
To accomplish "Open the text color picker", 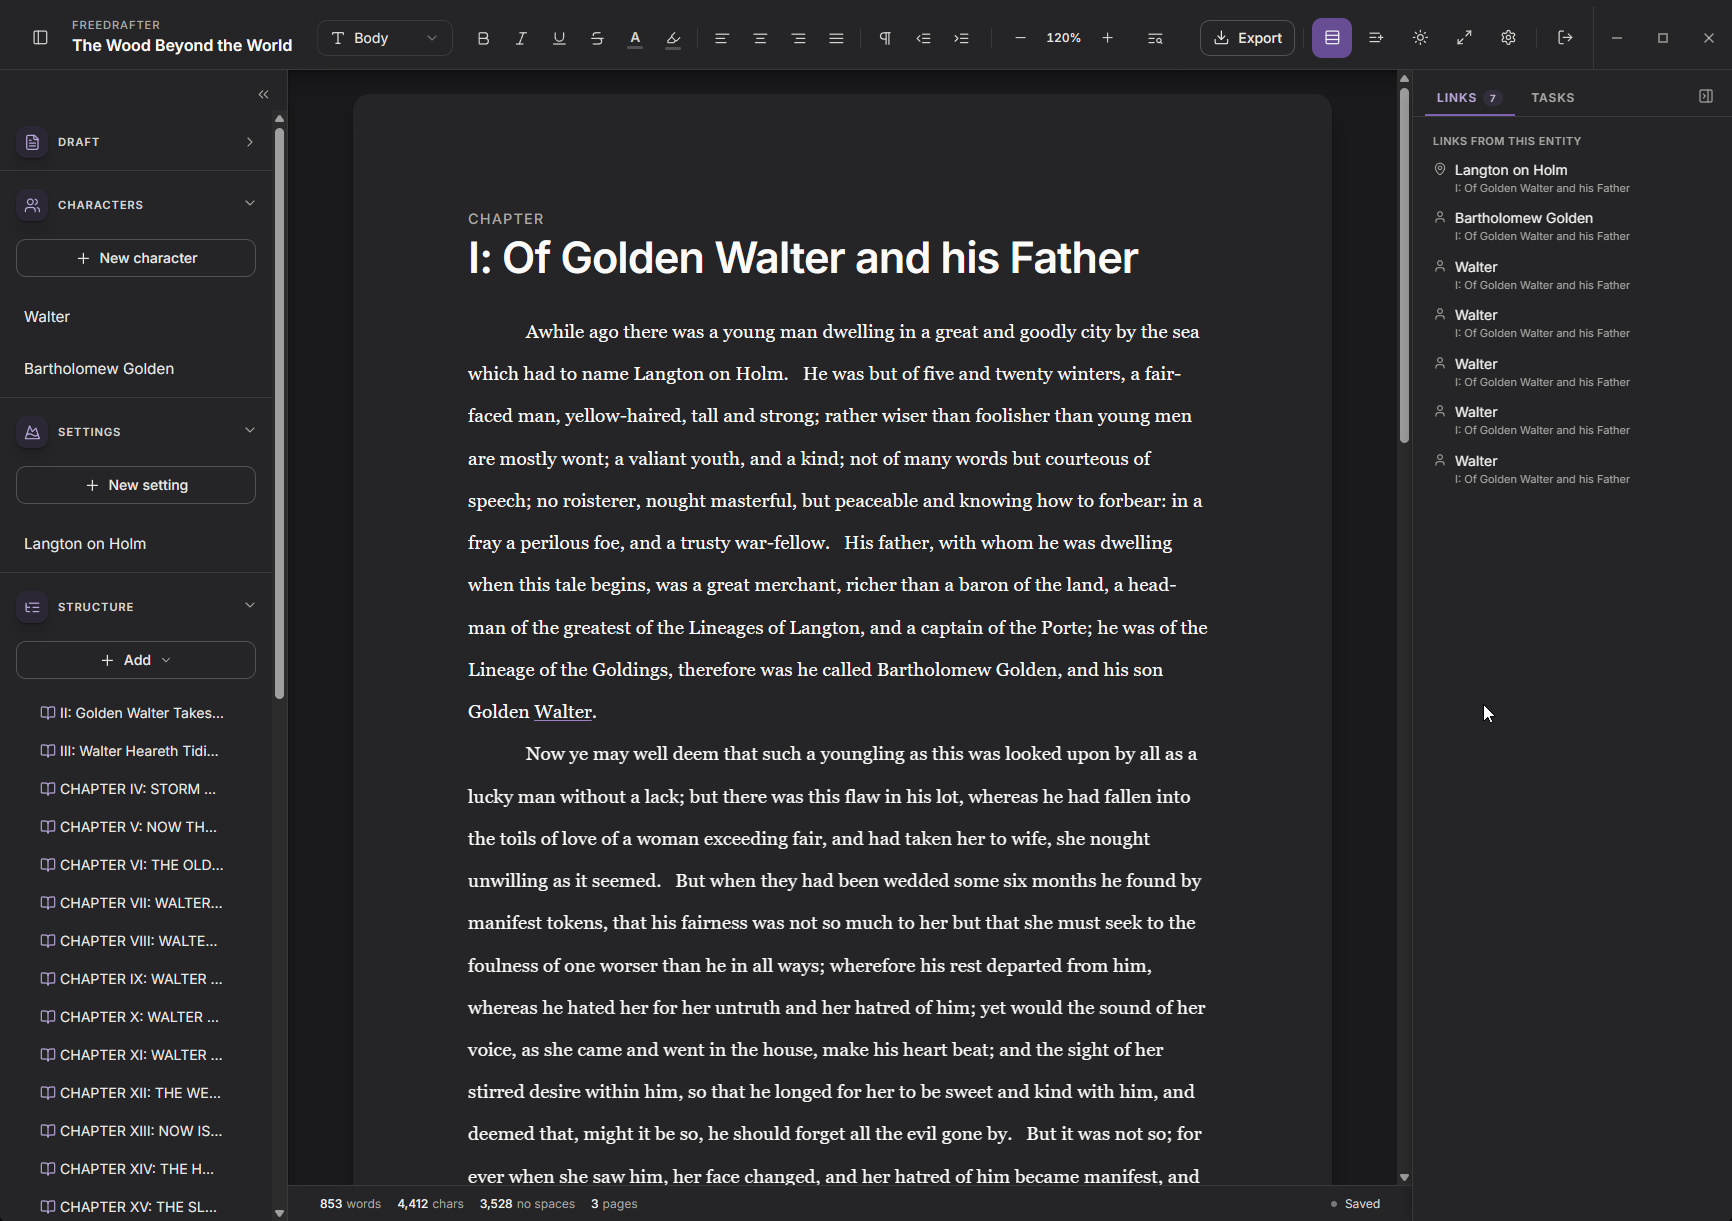I will 635,38.
